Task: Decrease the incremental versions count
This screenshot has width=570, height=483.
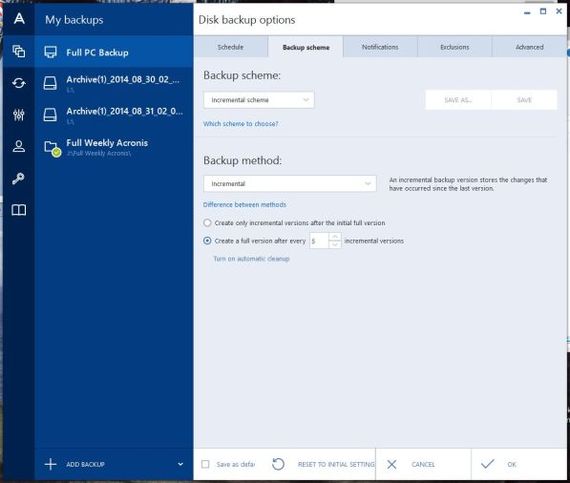Action: (x=335, y=245)
